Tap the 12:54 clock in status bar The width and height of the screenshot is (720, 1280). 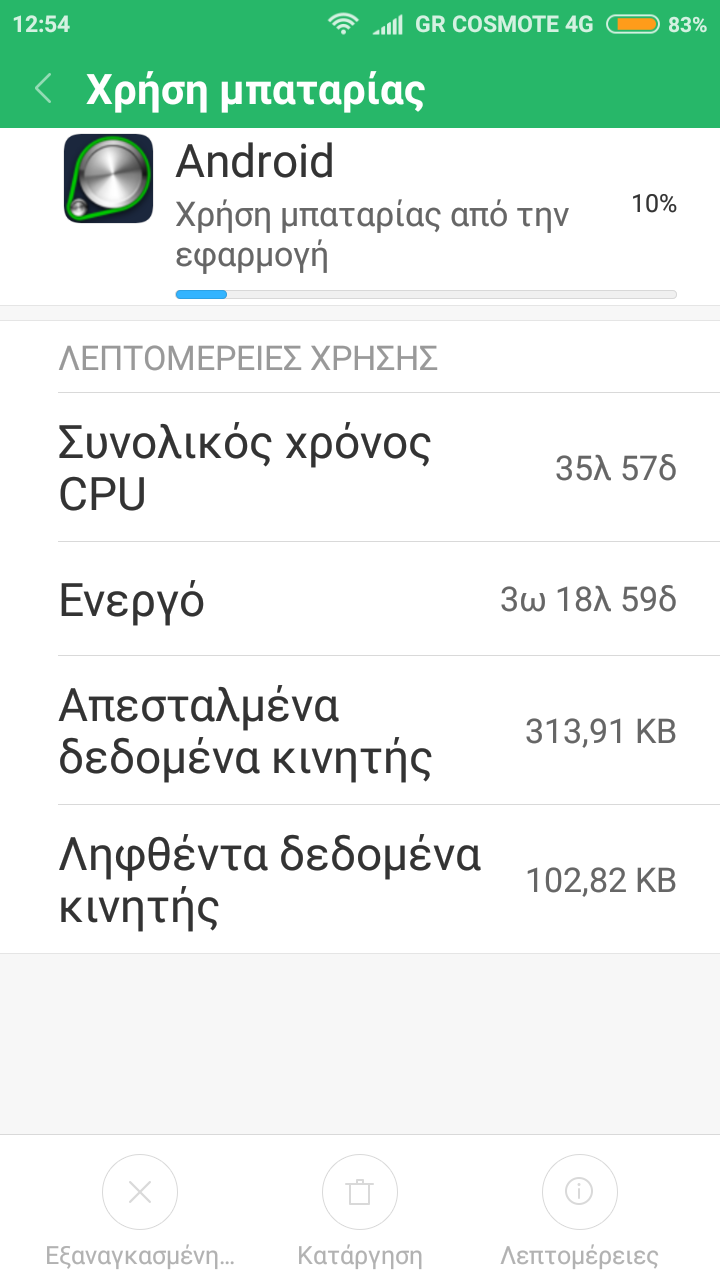click(41, 25)
